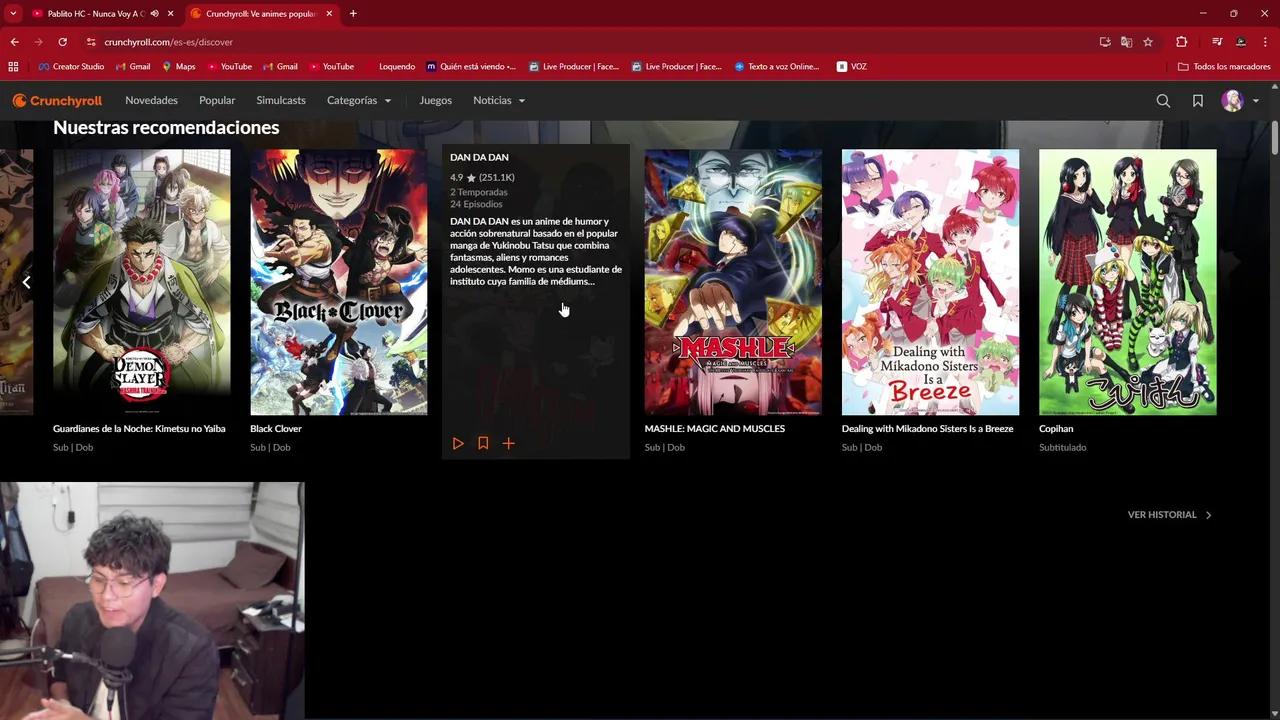Open the Novedades menu item
Screen dimensions: 1280x720
(151, 100)
